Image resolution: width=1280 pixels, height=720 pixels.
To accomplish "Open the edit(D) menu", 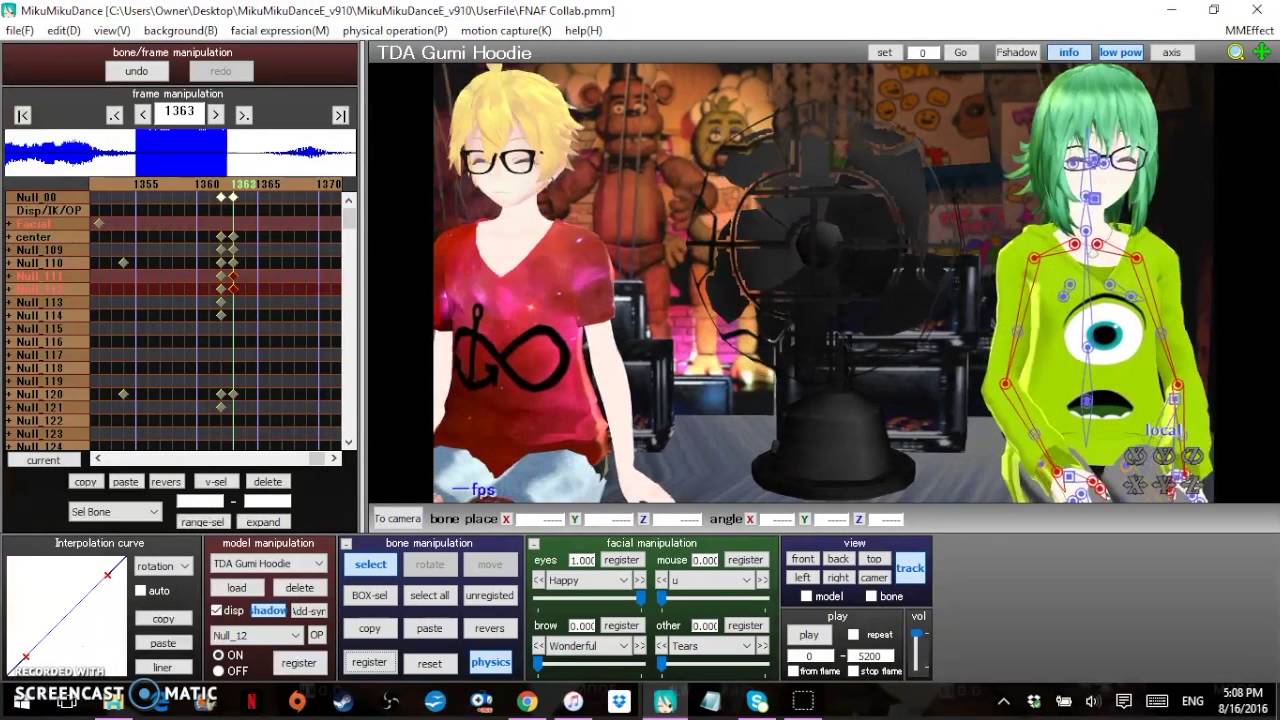I will [x=63, y=31].
